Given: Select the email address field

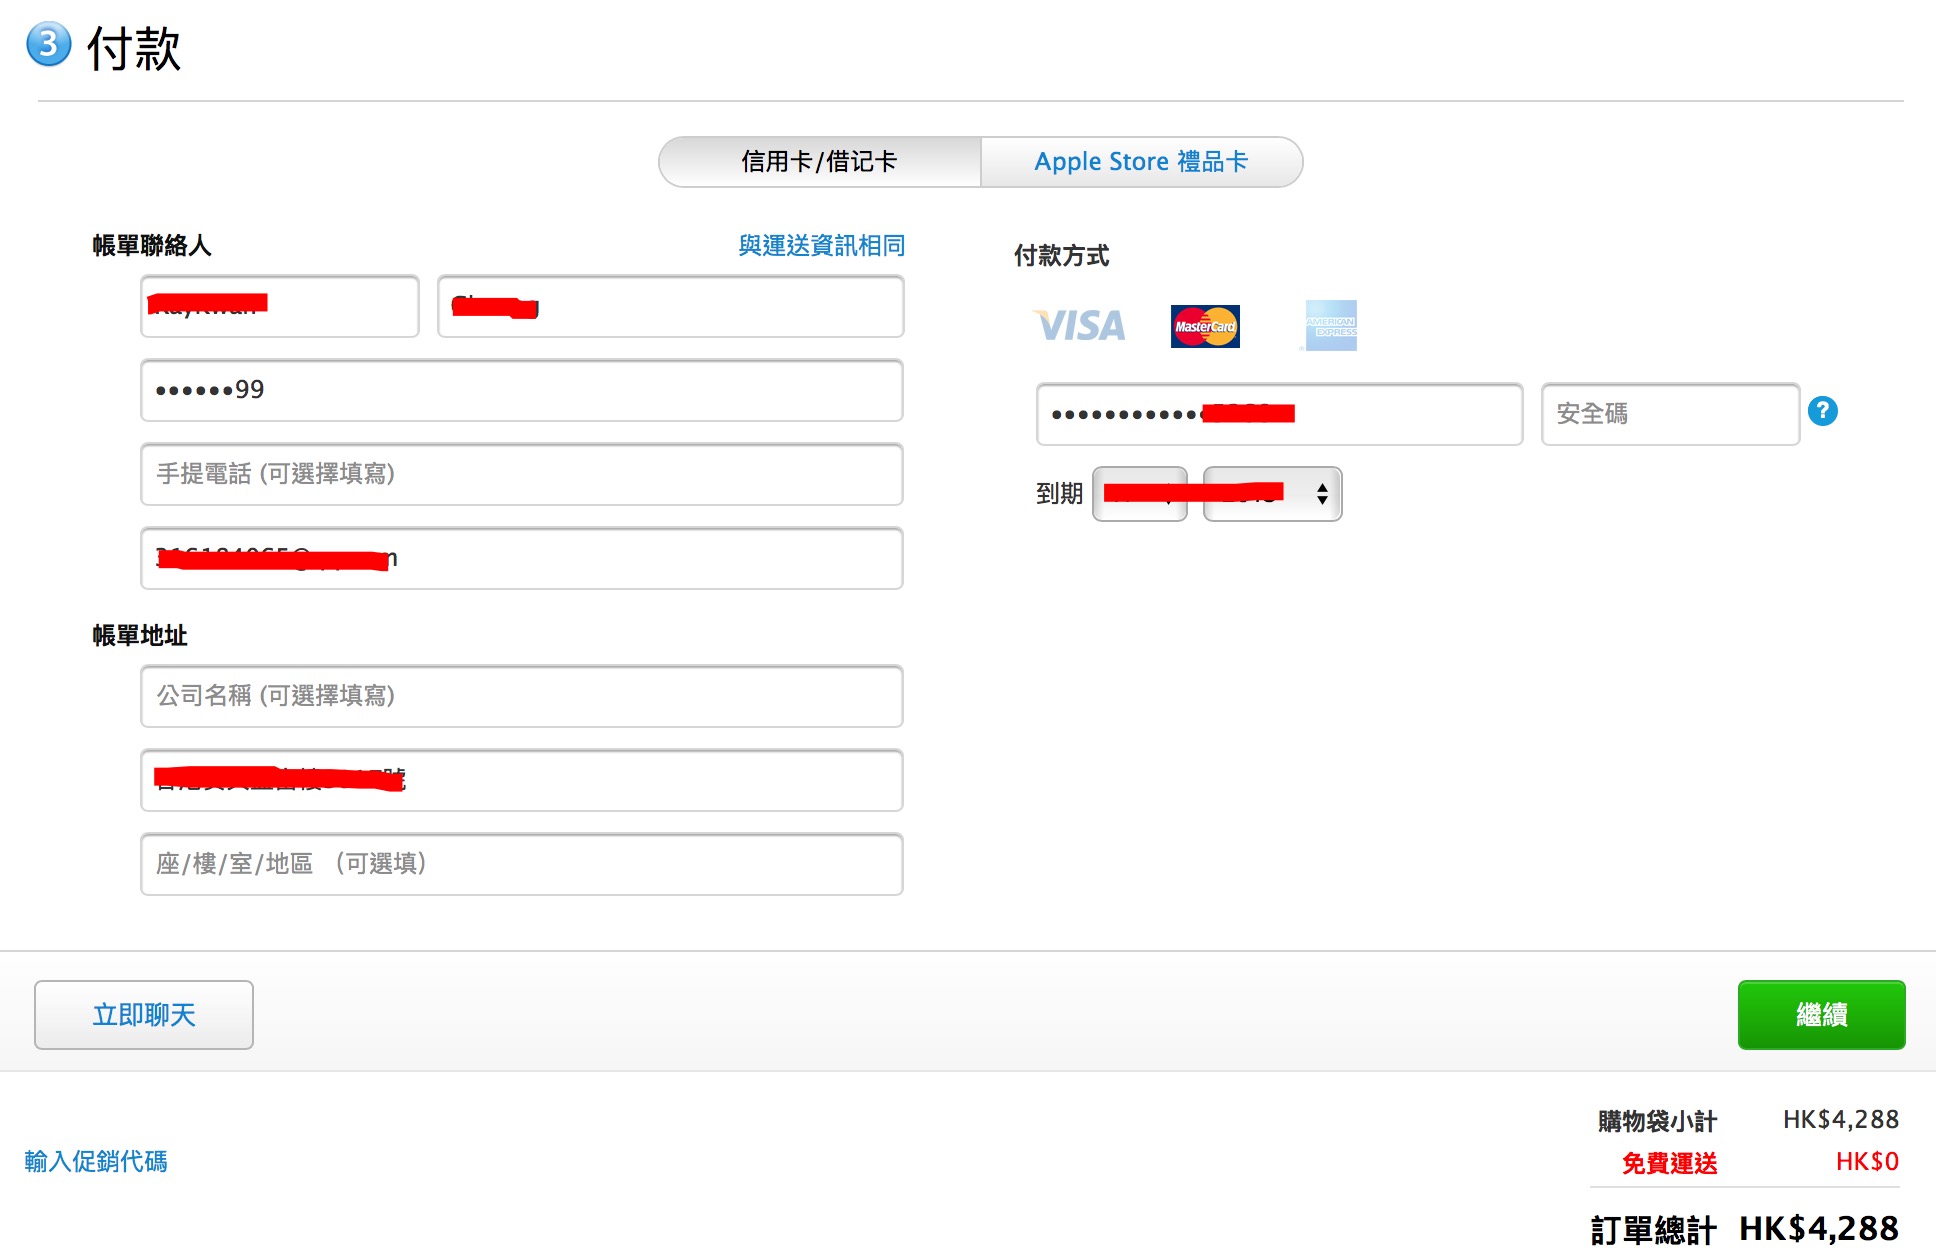Looking at the screenshot, I should (x=520, y=559).
